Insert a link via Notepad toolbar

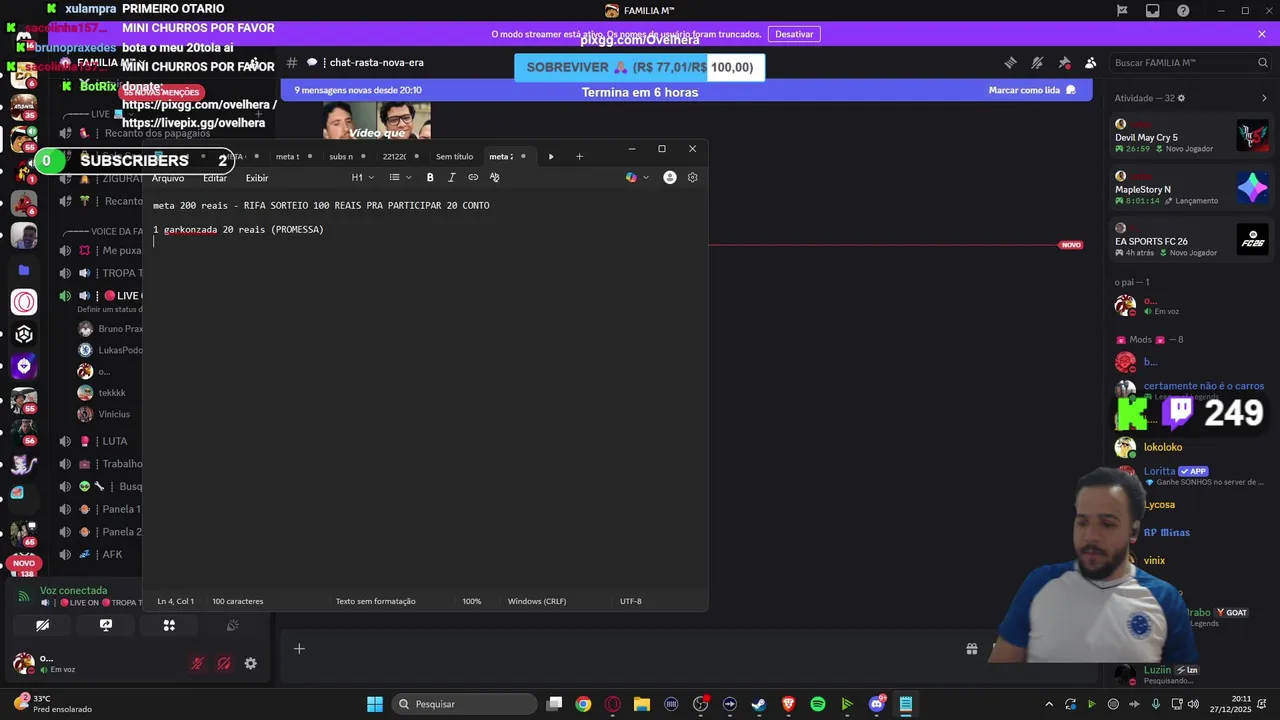(473, 177)
